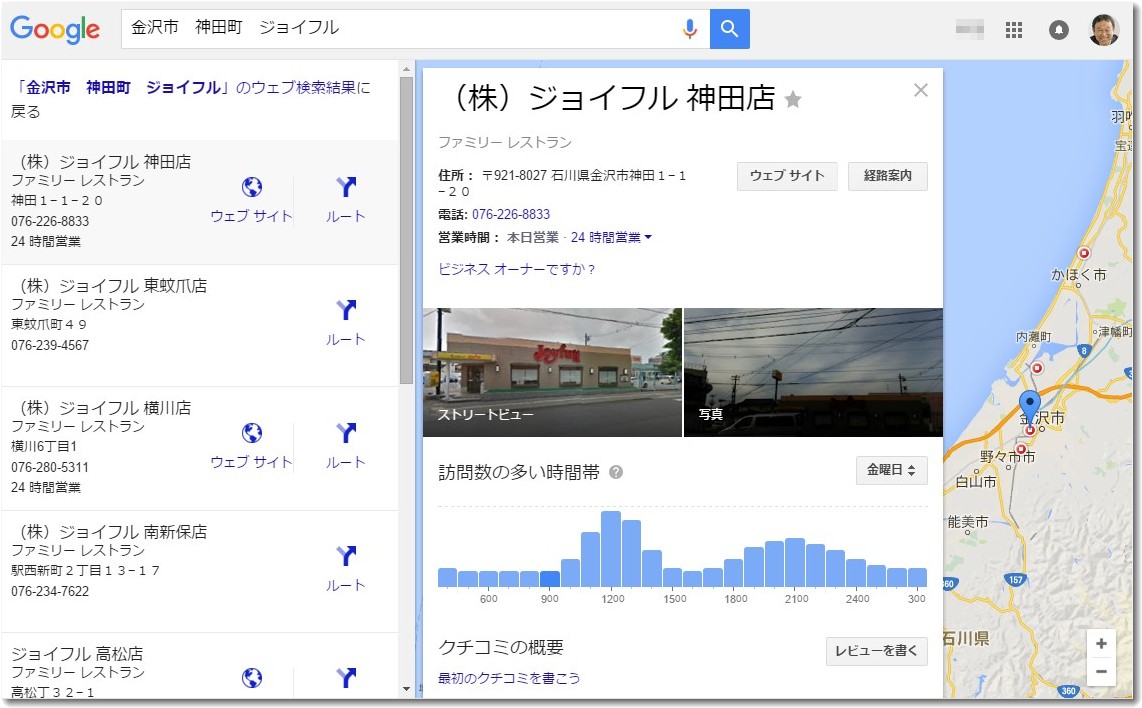Click address 駅西新町２丁目１３−１７

[85, 570]
